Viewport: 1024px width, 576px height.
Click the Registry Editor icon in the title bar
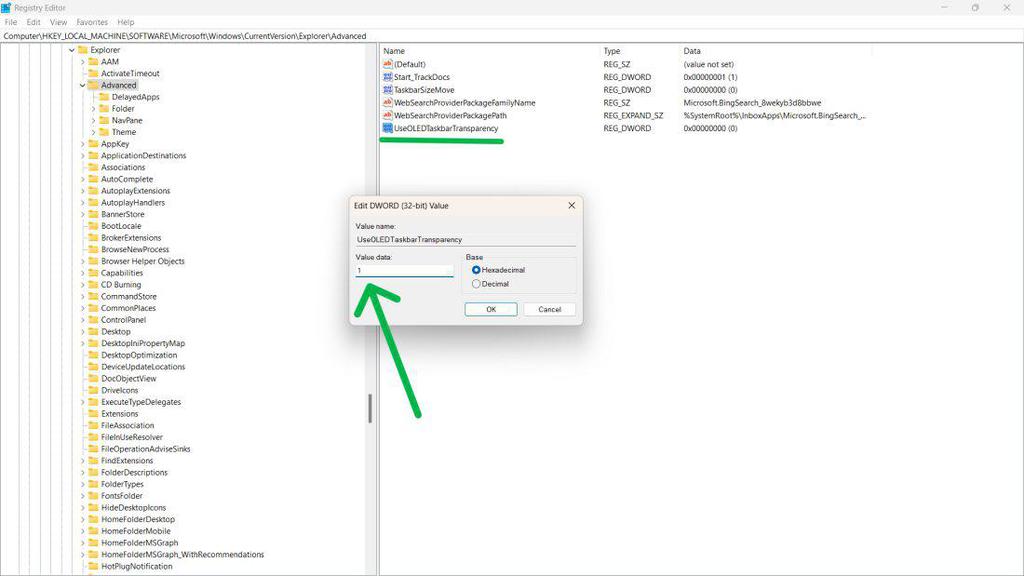(8, 7)
